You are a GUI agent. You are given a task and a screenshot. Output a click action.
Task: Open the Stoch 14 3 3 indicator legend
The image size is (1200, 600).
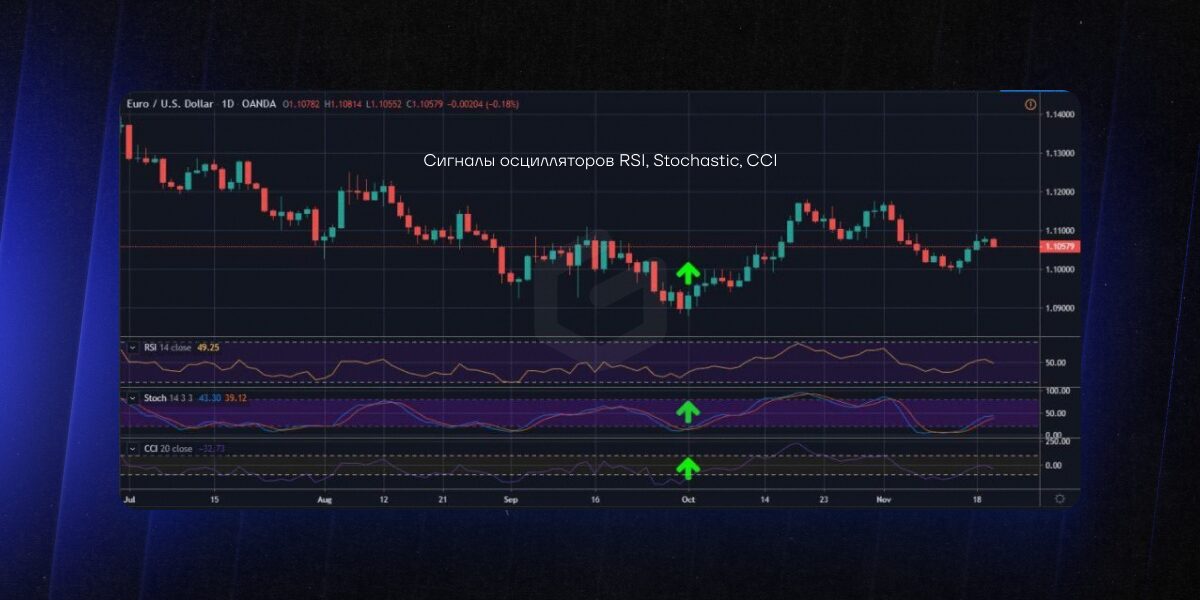coord(168,398)
